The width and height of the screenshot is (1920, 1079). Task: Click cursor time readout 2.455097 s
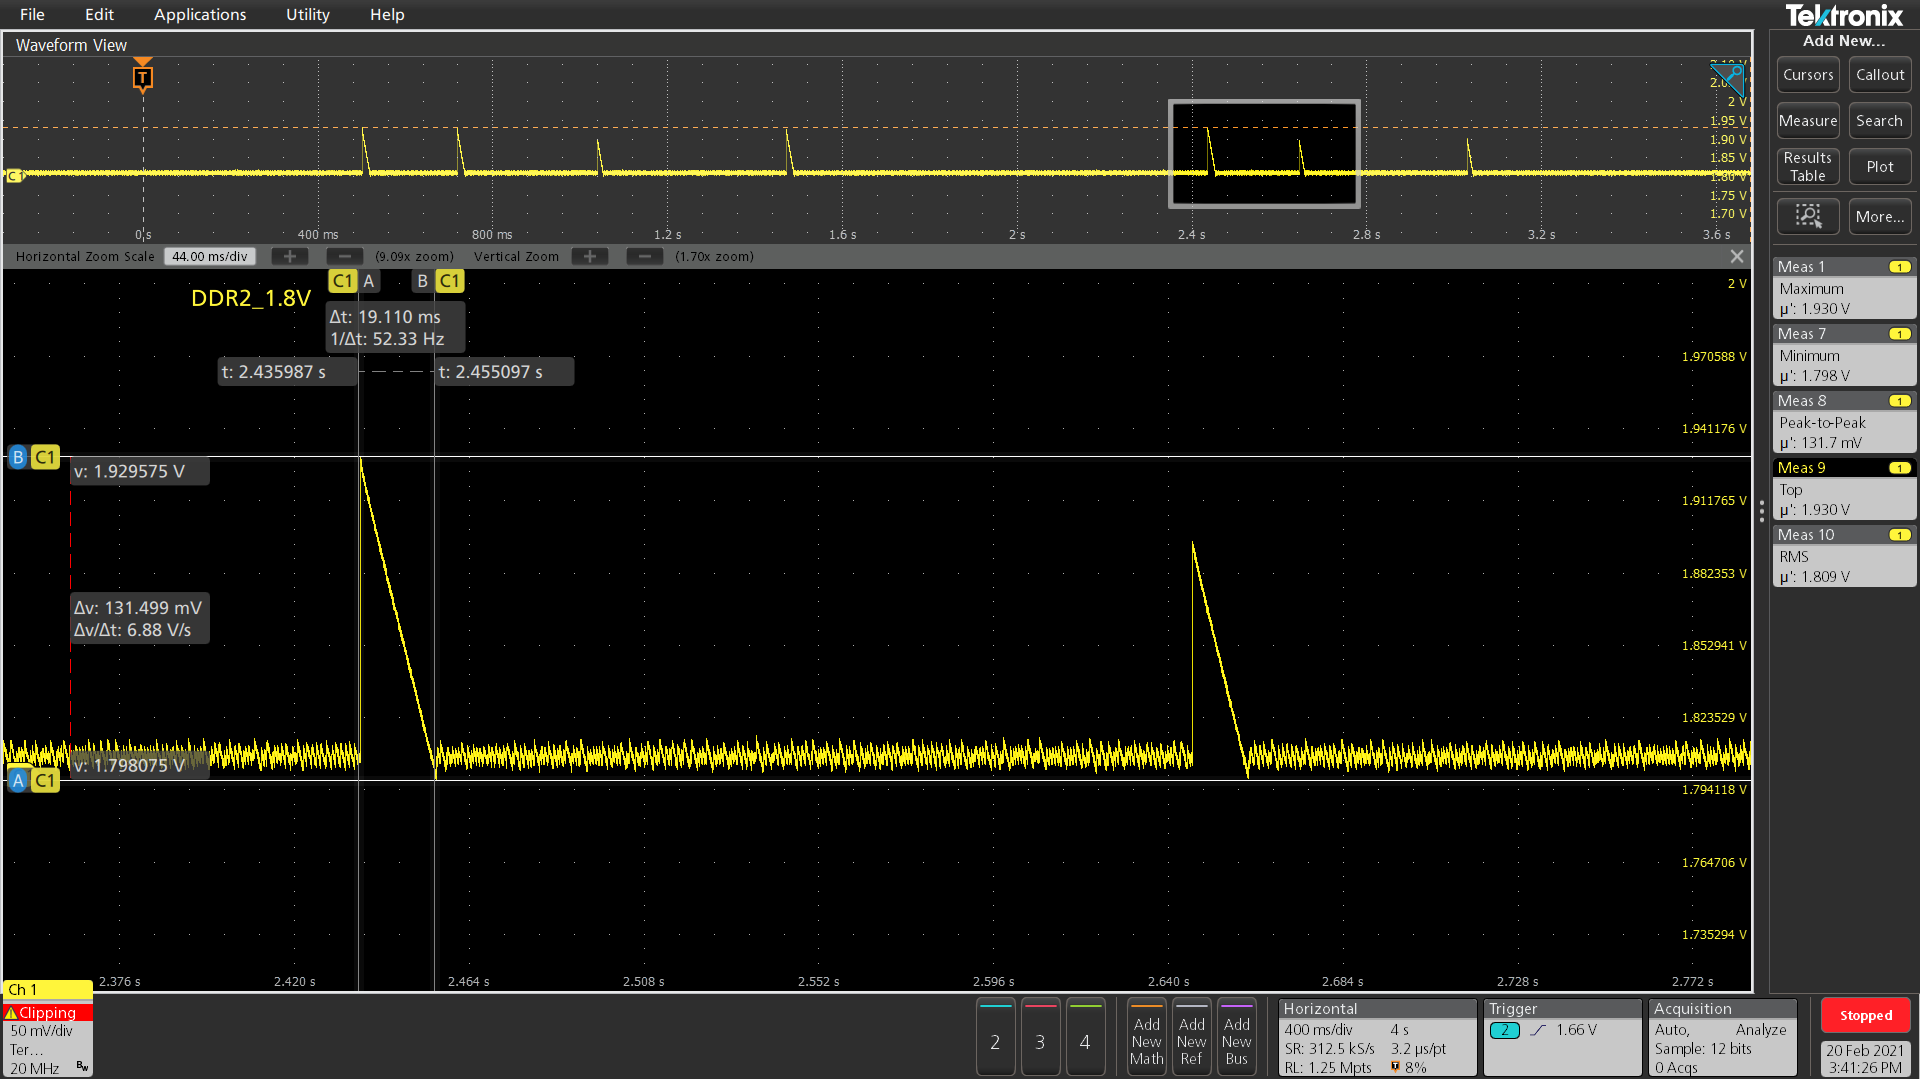click(504, 372)
